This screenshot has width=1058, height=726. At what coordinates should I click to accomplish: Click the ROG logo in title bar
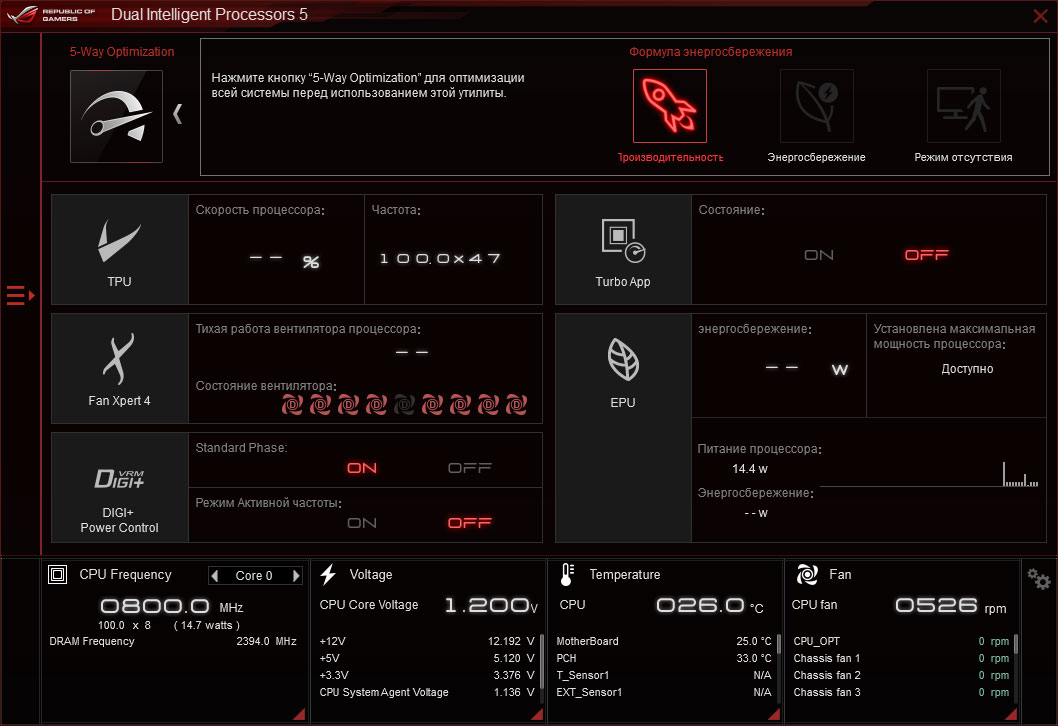point(22,15)
